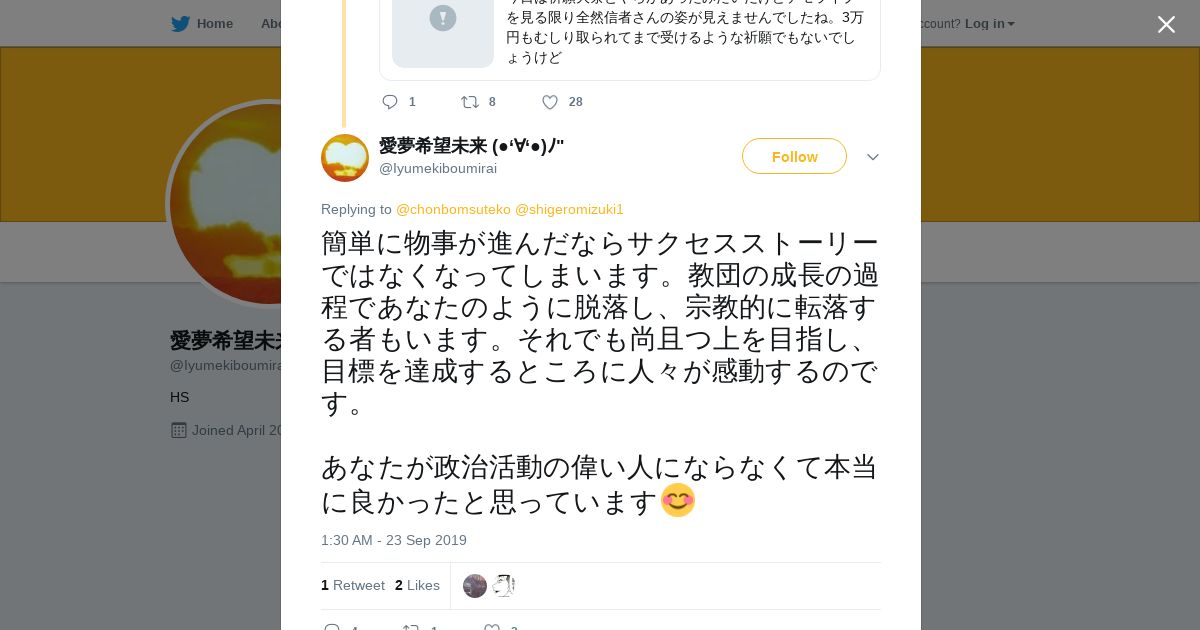Screen dimensions: 1200x630
Task: Open the @chonbomsuteko mention link
Action: click(x=453, y=209)
